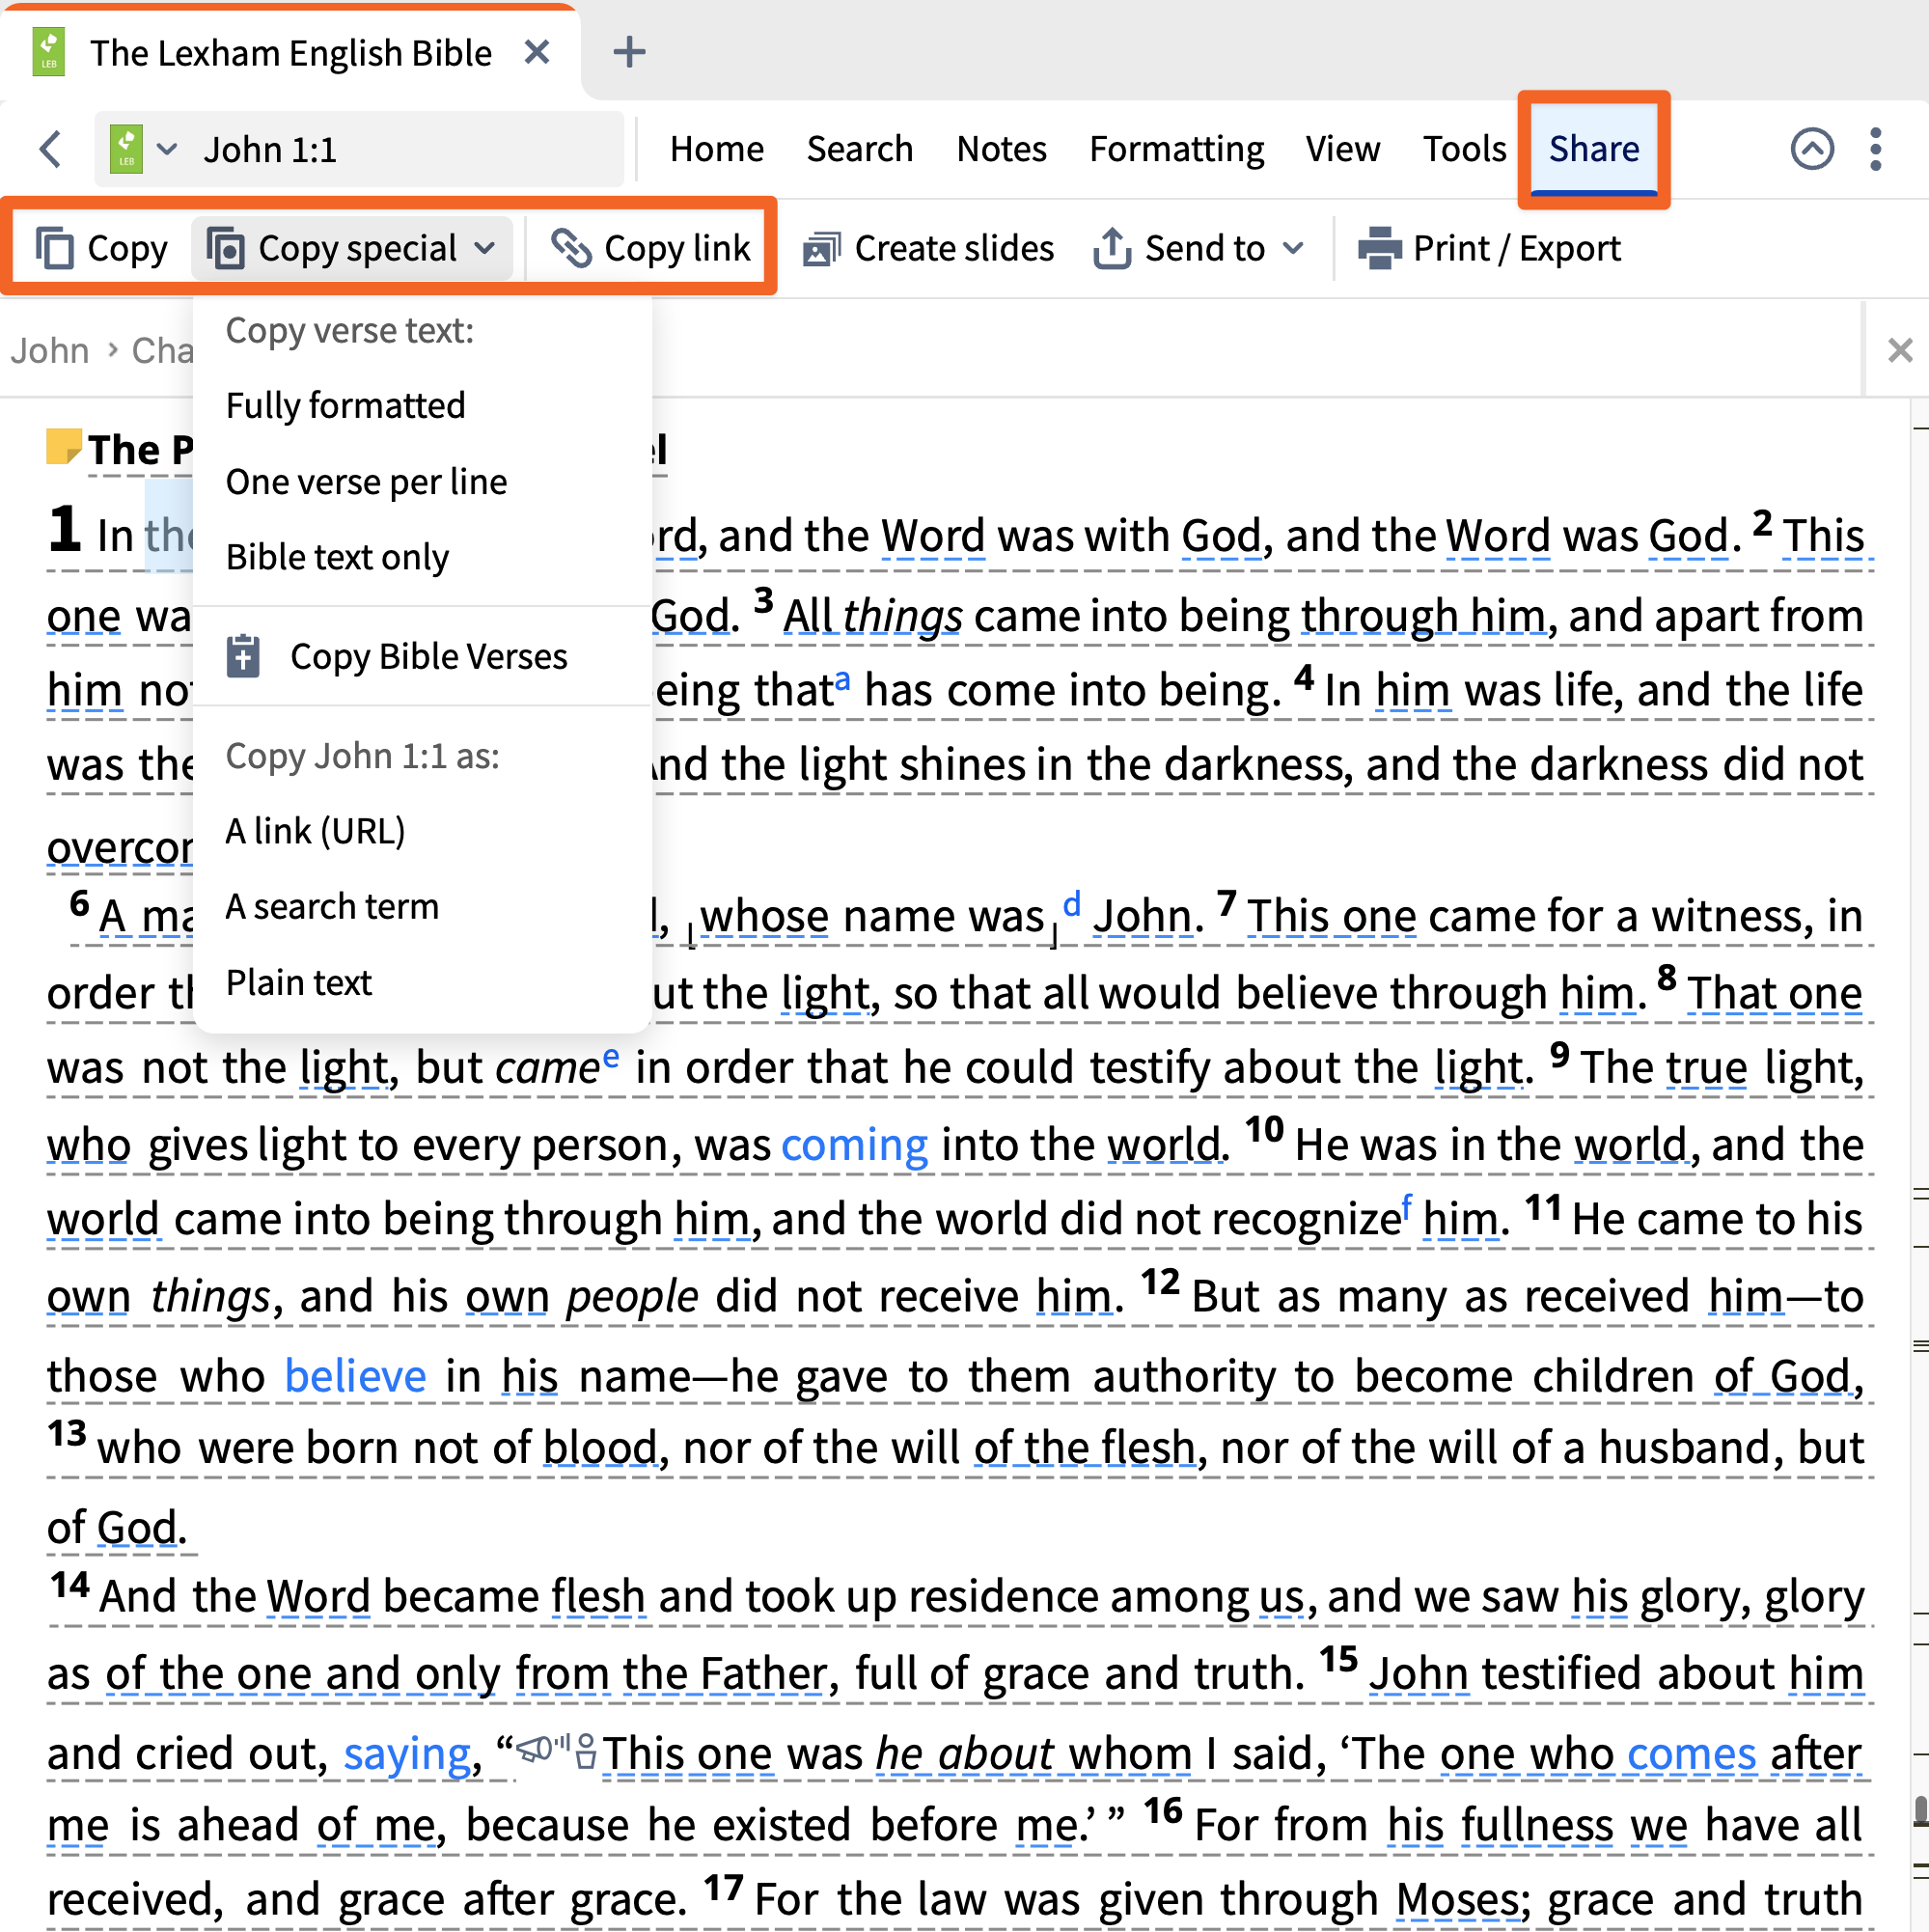Copy John 1:1 as Plain text

pos(298,982)
